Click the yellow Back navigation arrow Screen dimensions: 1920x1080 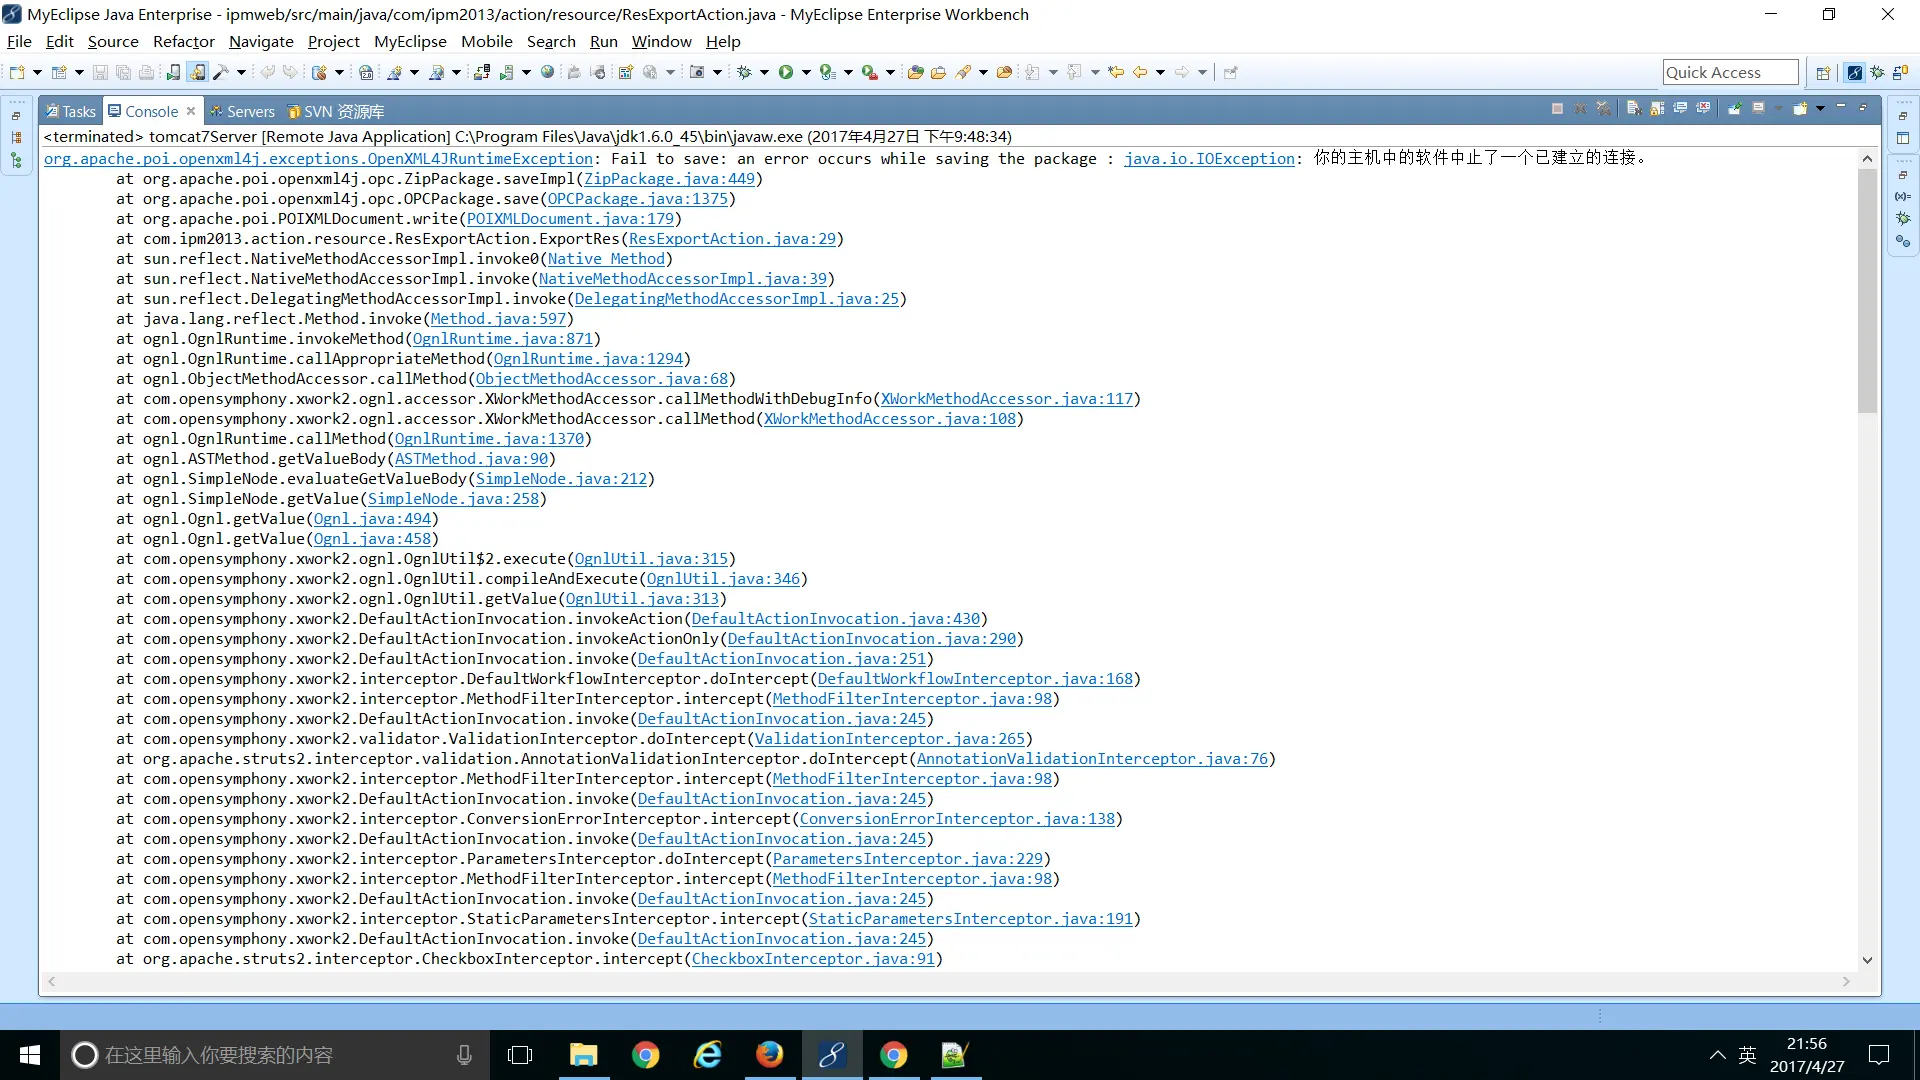coord(1139,72)
